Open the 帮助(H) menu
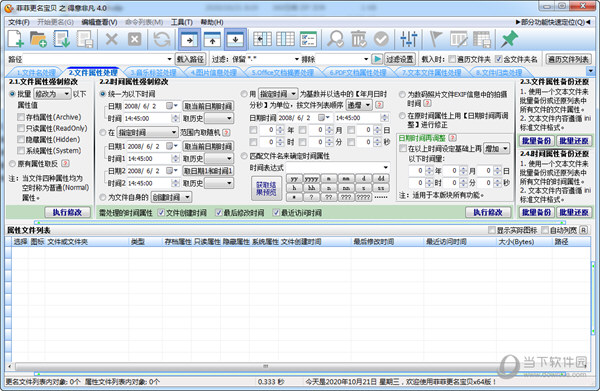The image size is (600, 391). pos(212,22)
